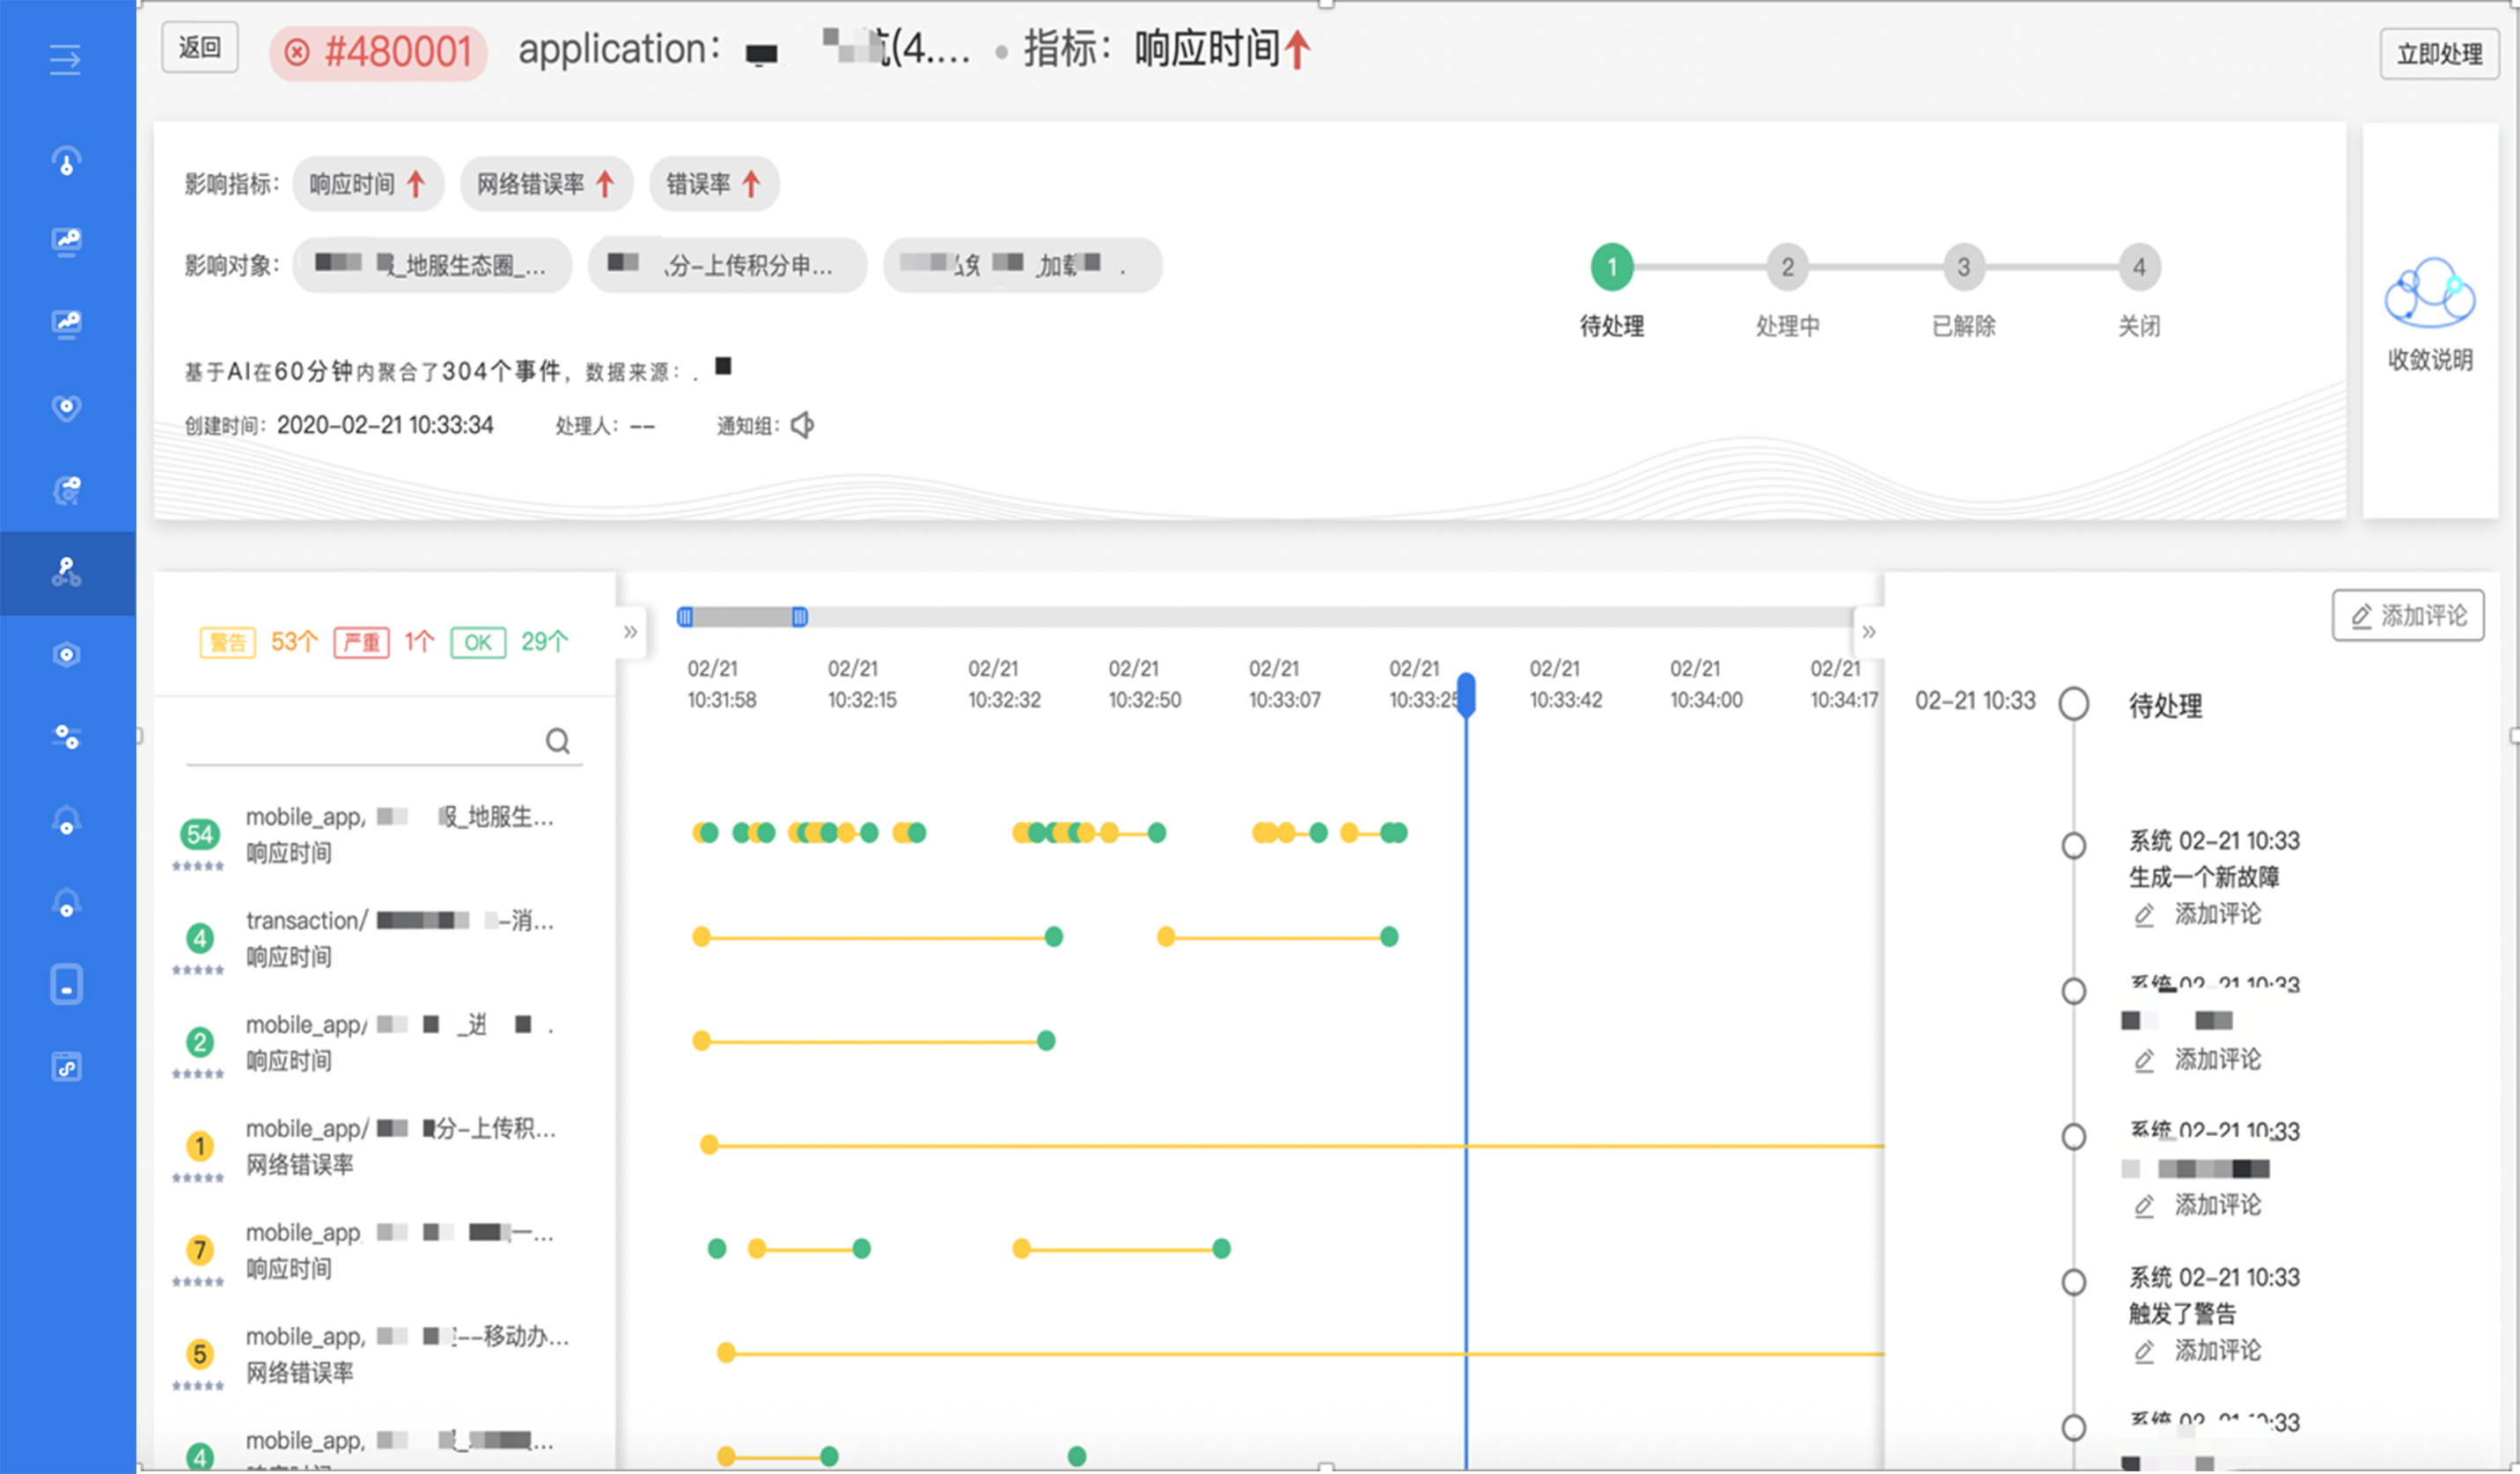Select step 3 已解除 in progress tracker

(1963, 267)
